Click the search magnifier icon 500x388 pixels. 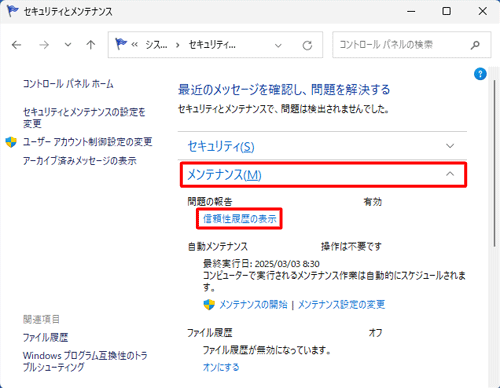475,45
